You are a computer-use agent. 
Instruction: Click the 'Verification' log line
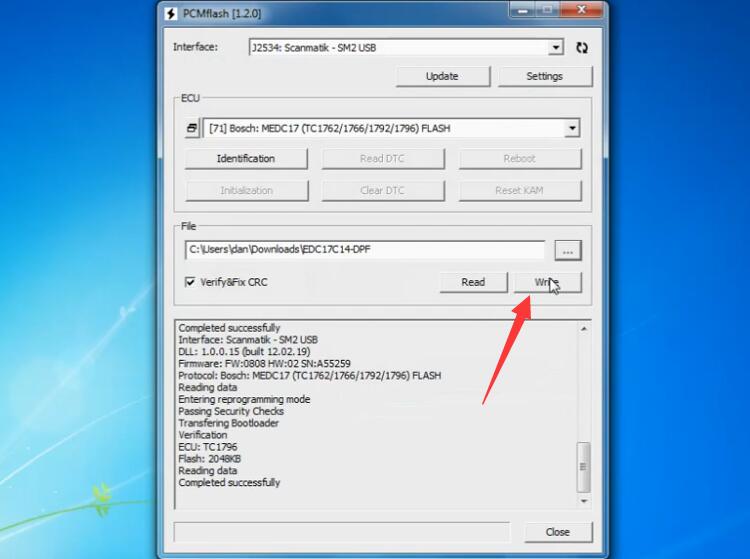pyautogui.click(x=203, y=435)
